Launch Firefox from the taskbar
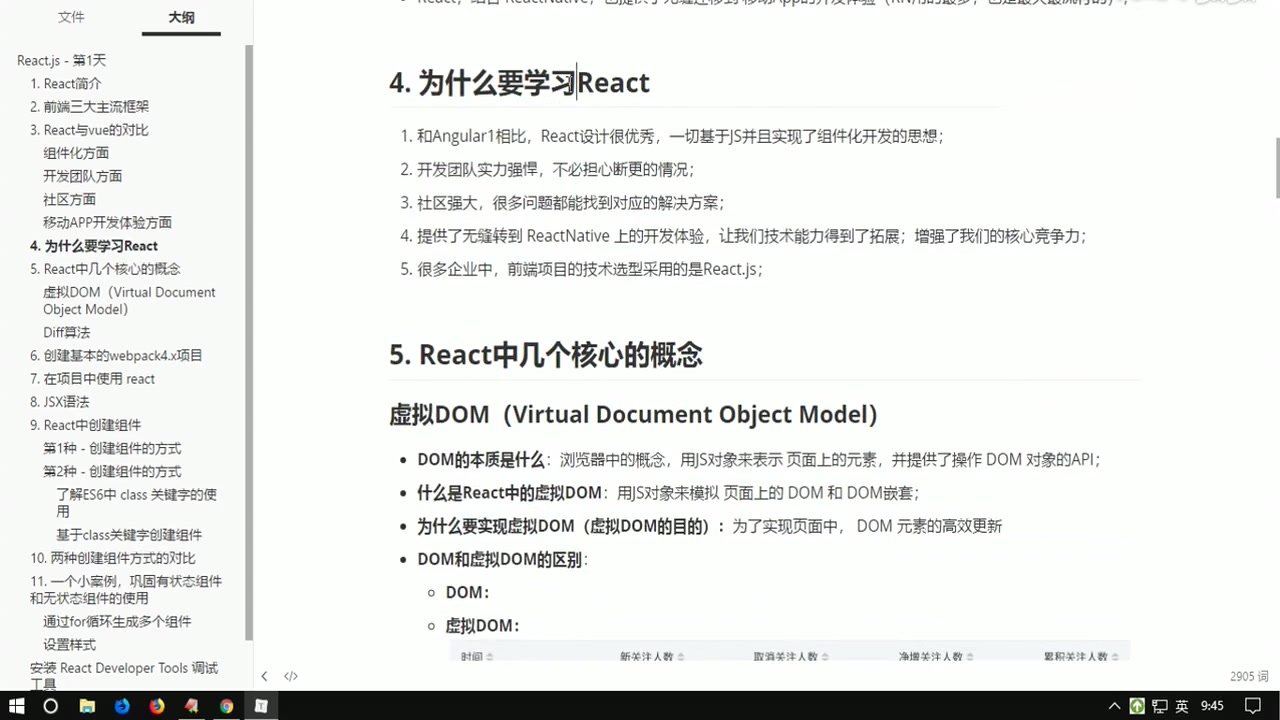Viewport: 1280px width, 720px height. point(157,705)
